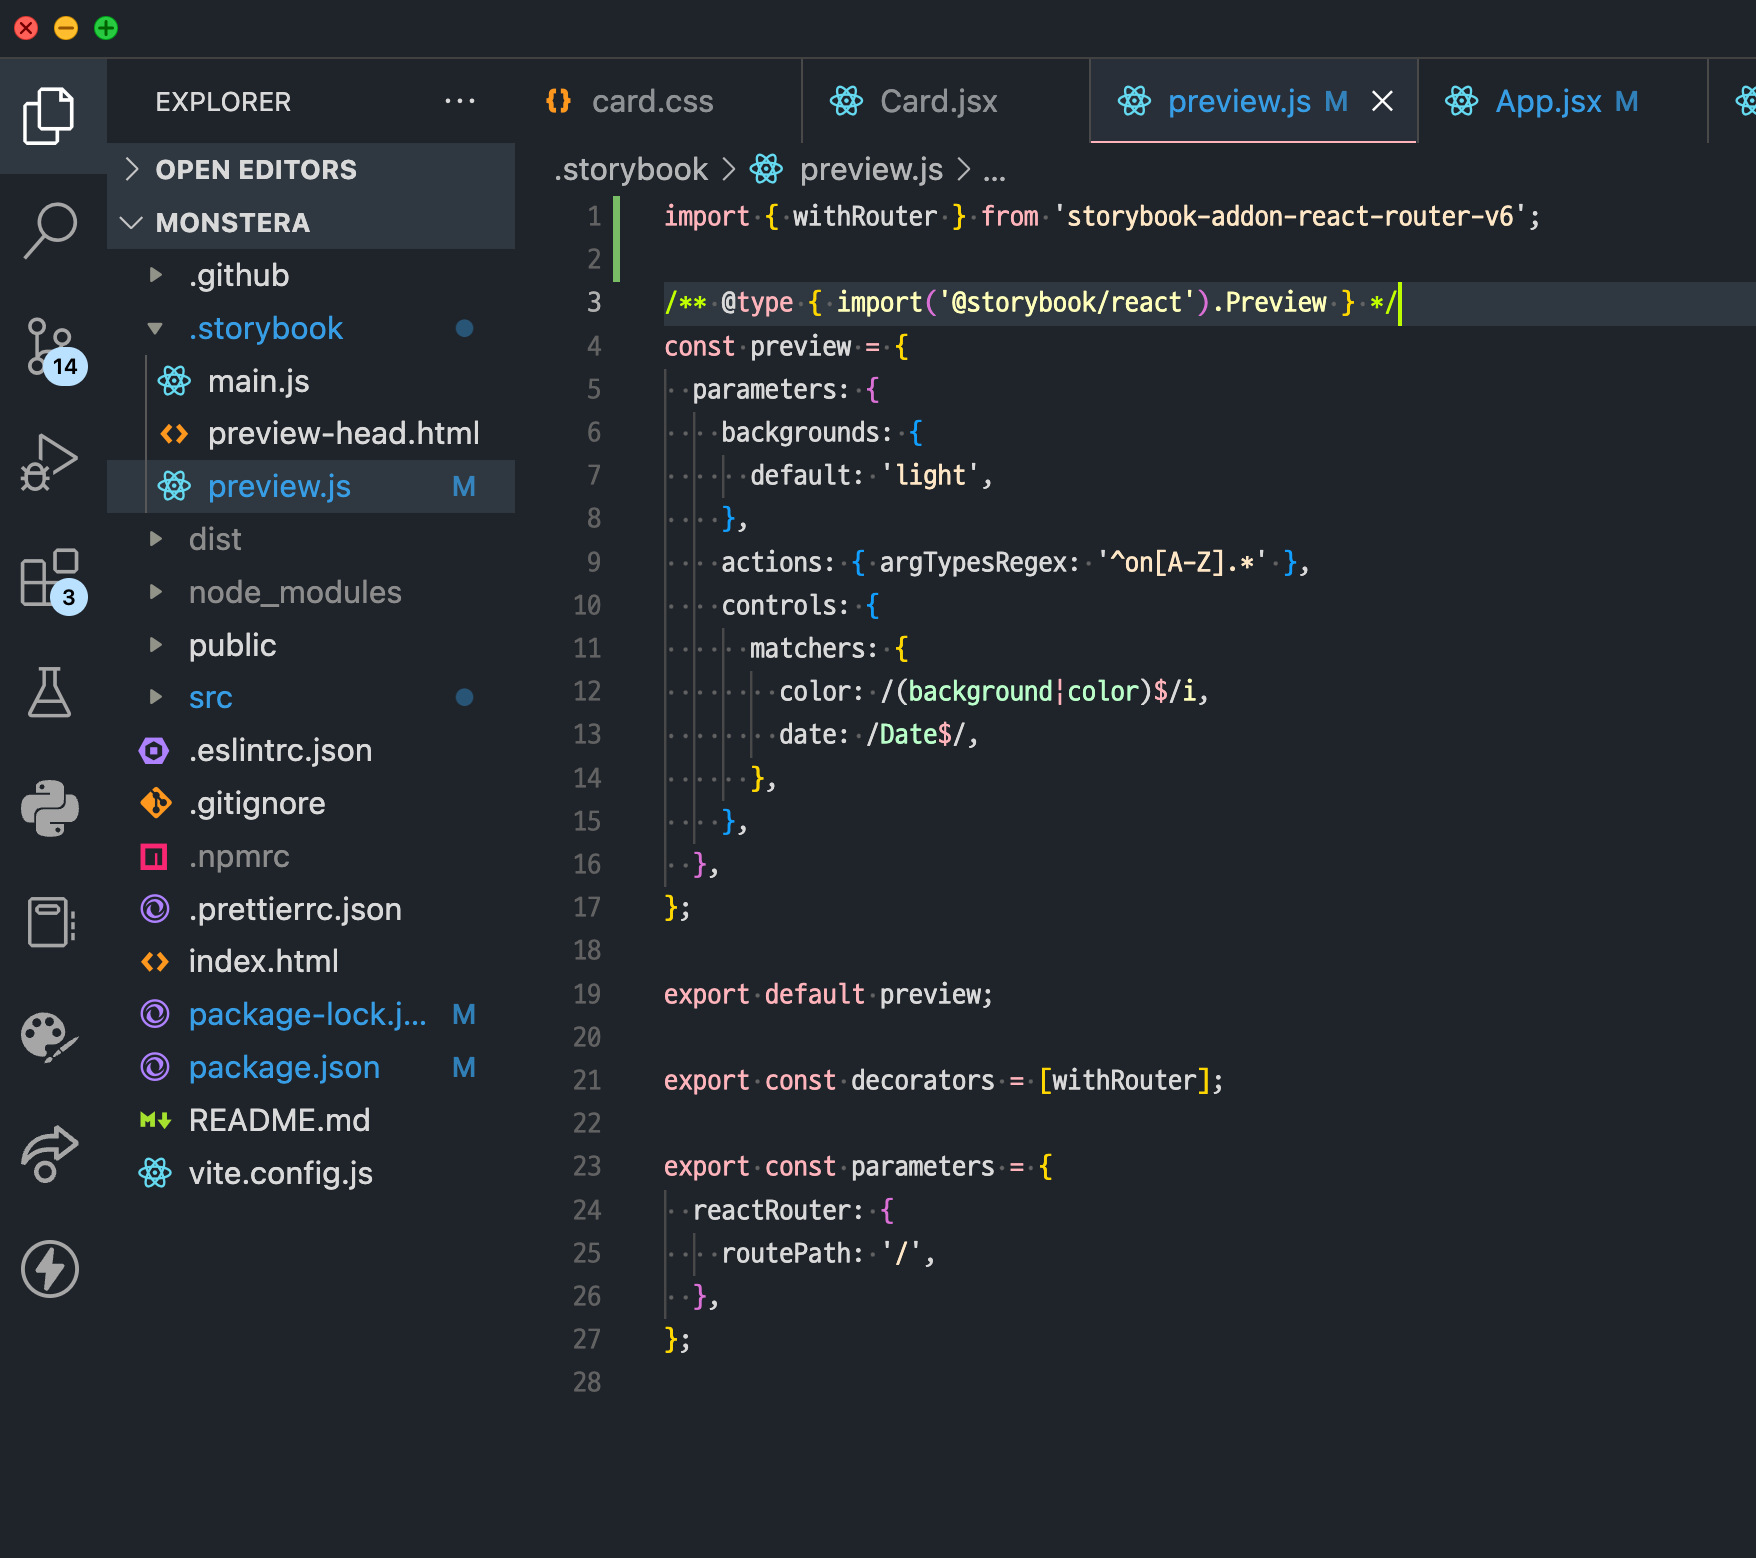
Task: Open the notebook icon in activity bar
Action: (x=50, y=922)
